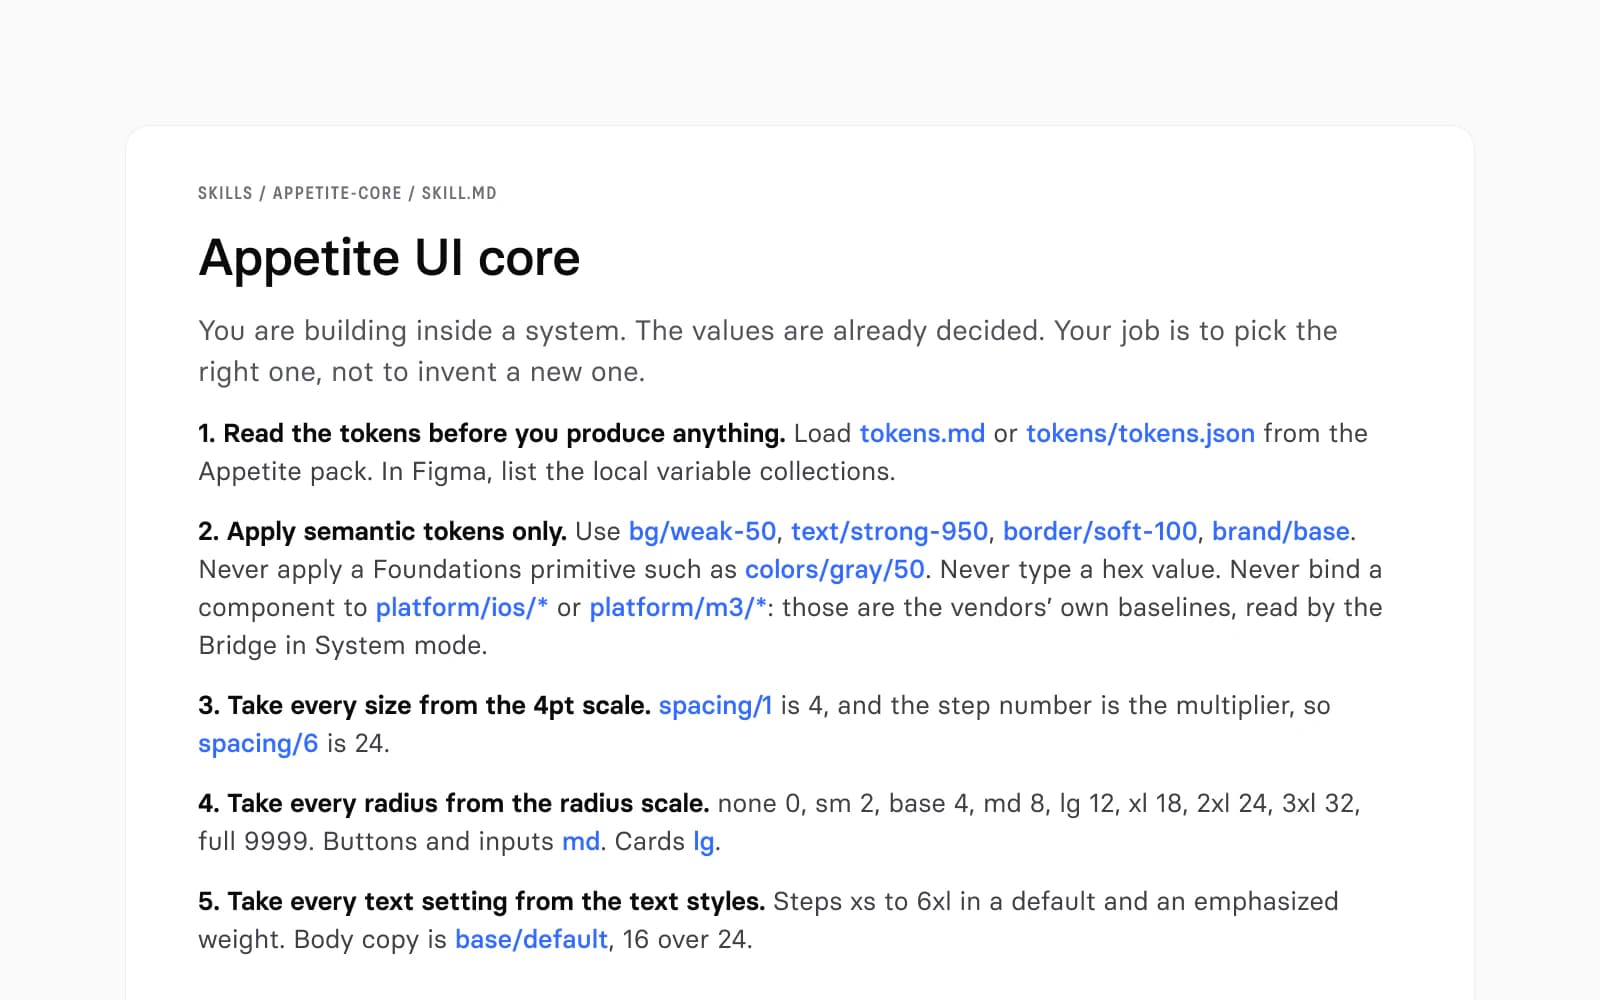The width and height of the screenshot is (1600, 1000).
Task: Click the SKILLS / APPETITE-CORE / SKILL.MD breadcrumb
Action: pyautogui.click(x=347, y=193)
